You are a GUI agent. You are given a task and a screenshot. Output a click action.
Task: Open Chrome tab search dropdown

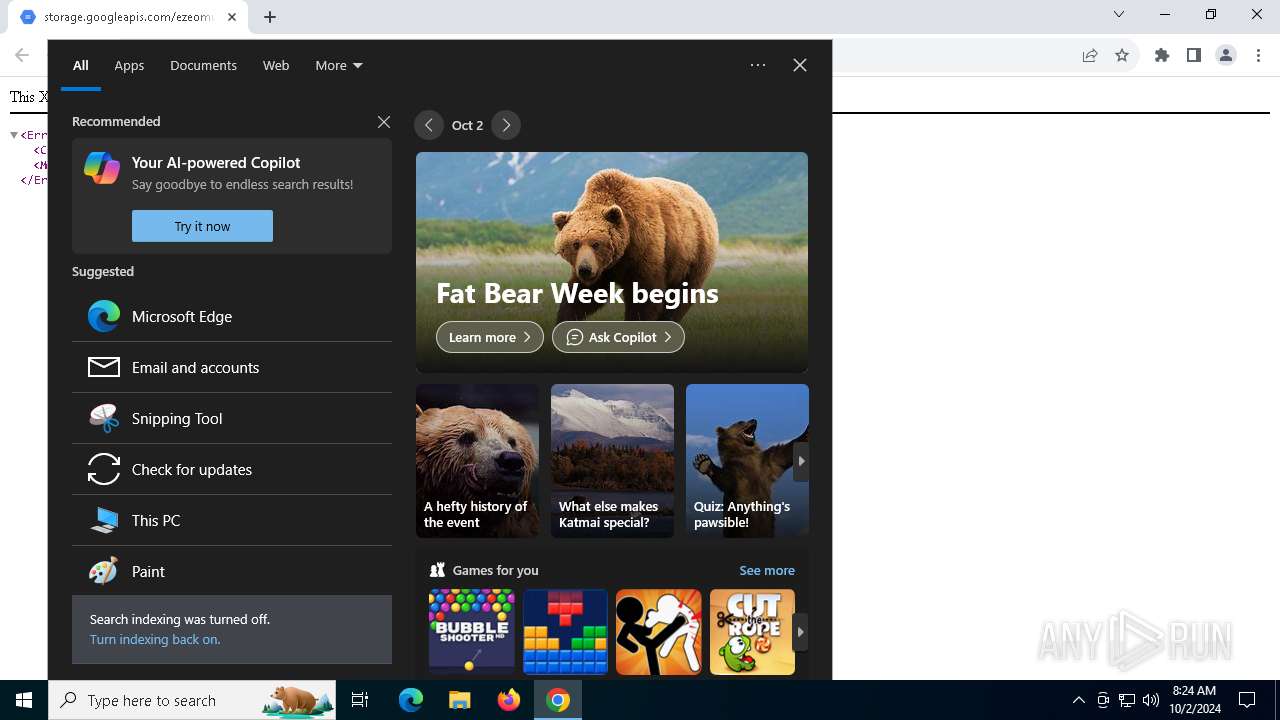coord(1119,14)
